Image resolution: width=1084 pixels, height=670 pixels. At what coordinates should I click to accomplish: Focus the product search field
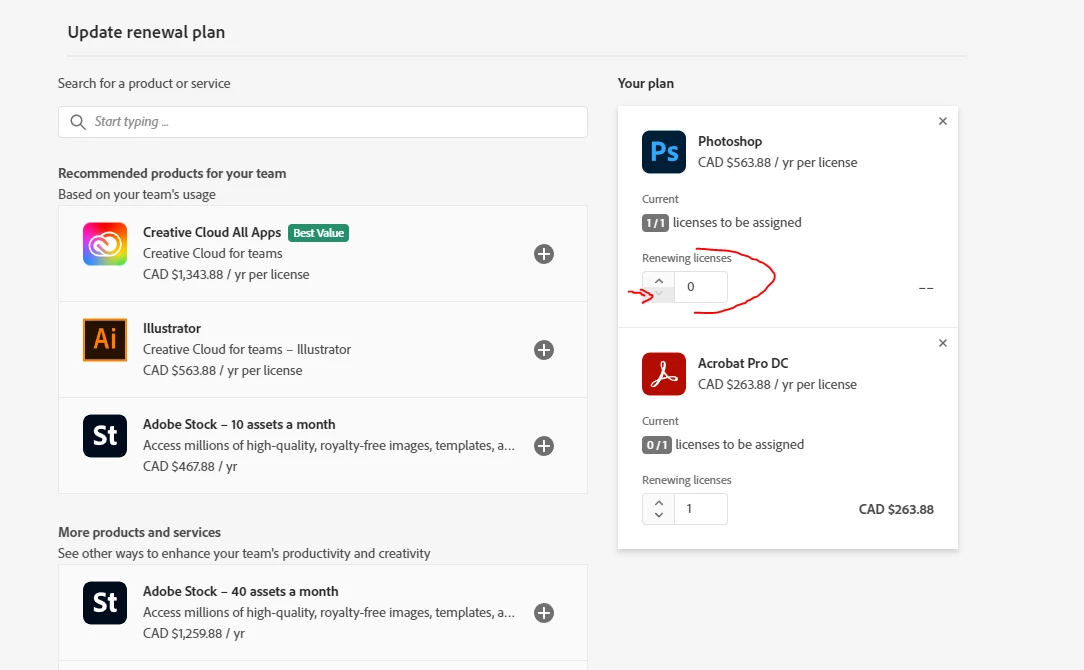click(323, 122)
